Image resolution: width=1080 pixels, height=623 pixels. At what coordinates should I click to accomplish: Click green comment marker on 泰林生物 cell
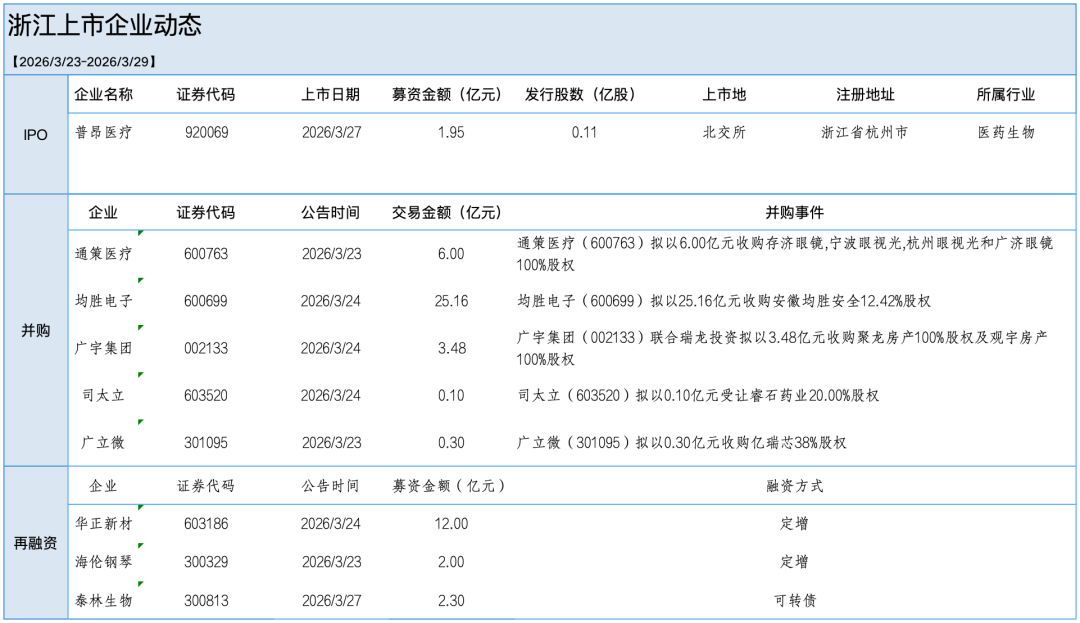[x=141, y=584]
